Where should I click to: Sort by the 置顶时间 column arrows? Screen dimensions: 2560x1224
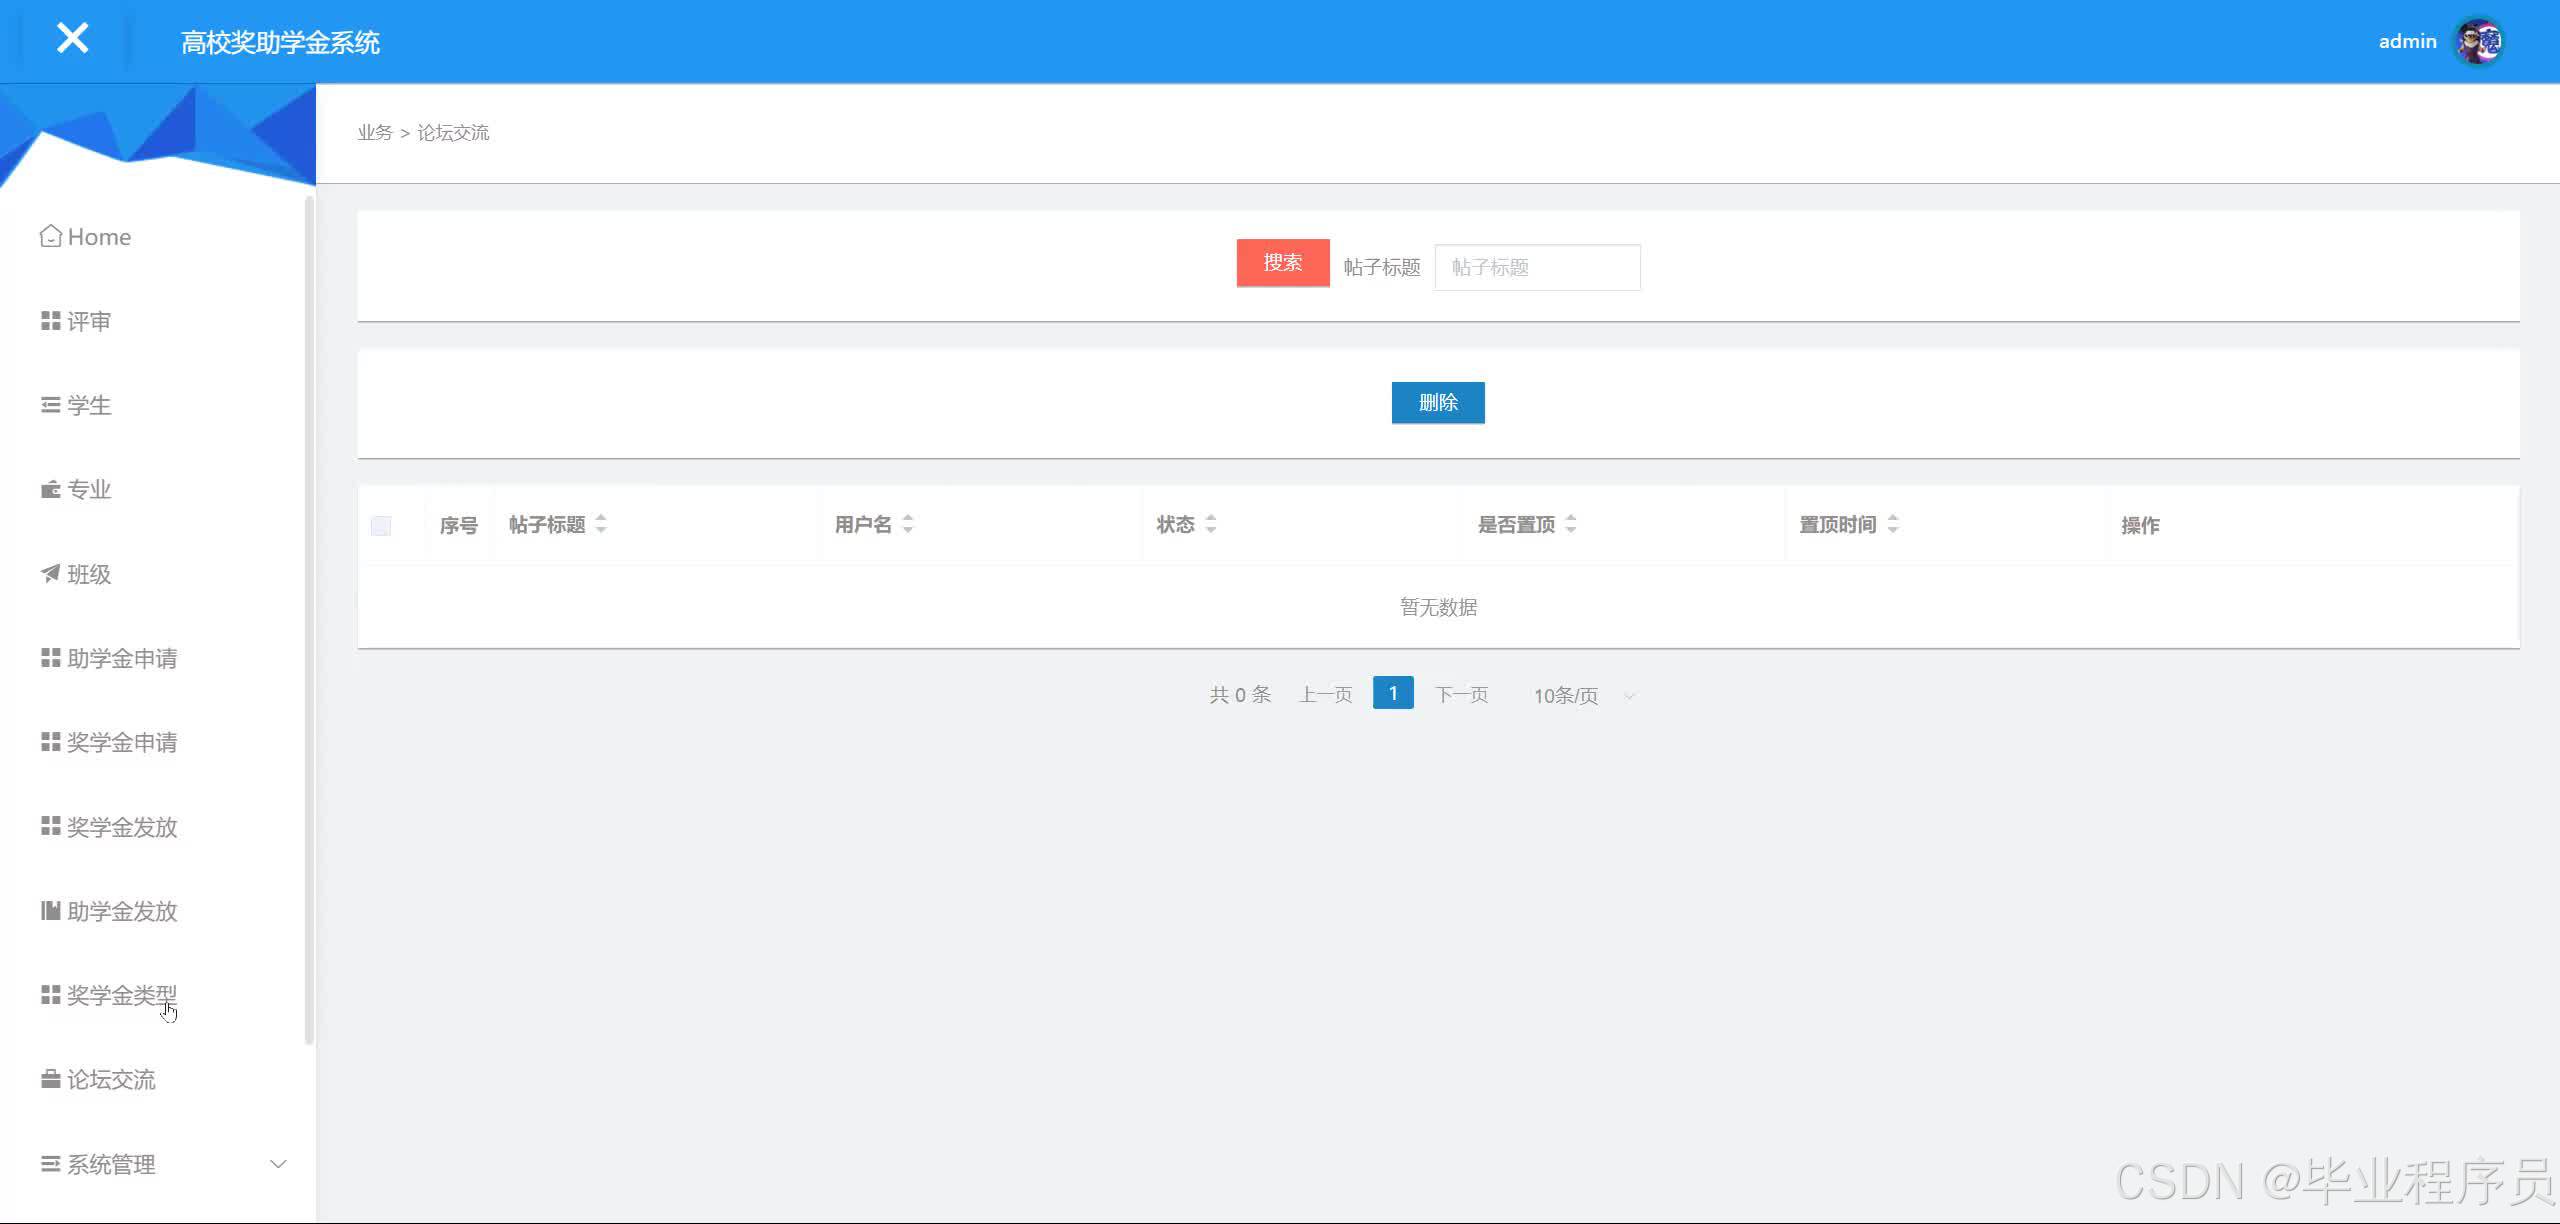tap(1893, 524)
